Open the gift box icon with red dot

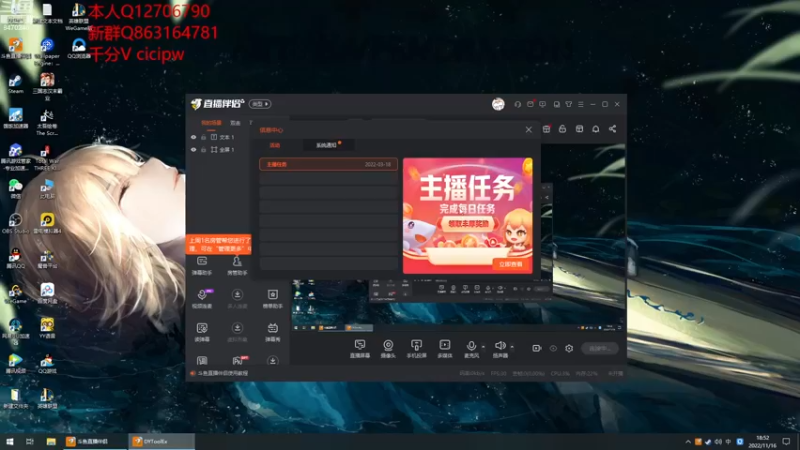pos(546,129)
